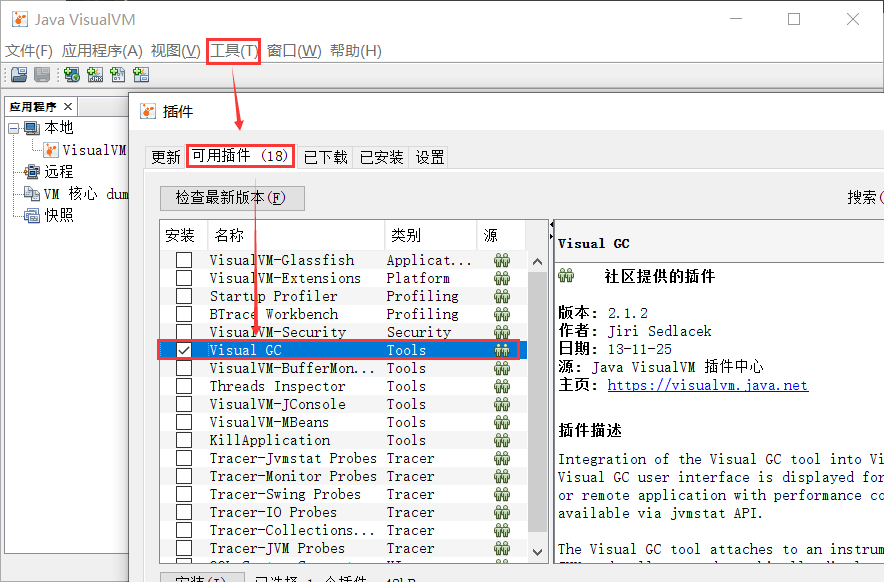
Task: Check the VisualVM-JConsole checkbox
Action: coord(184,404)
